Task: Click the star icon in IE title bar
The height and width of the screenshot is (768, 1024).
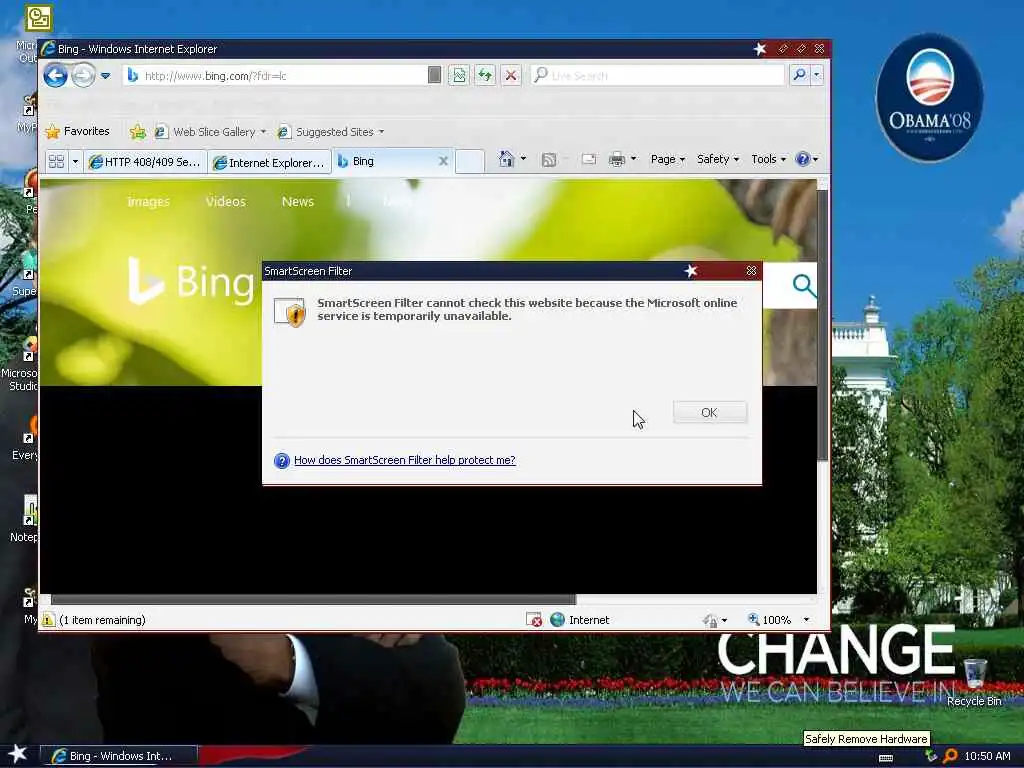Action: (760, 49)
